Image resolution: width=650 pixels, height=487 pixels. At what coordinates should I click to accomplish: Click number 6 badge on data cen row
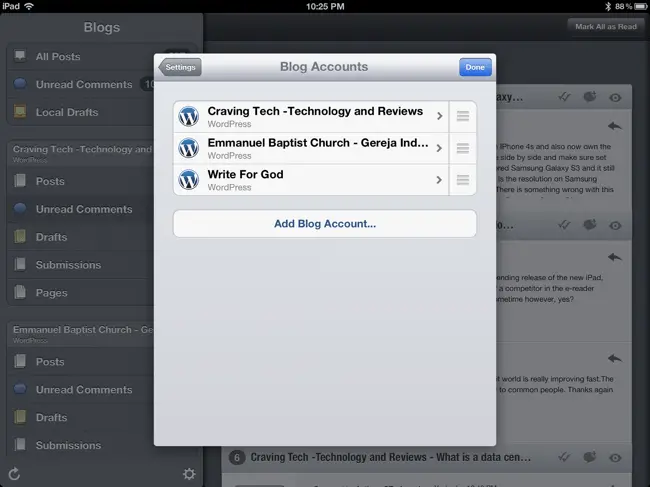(237, 458)
